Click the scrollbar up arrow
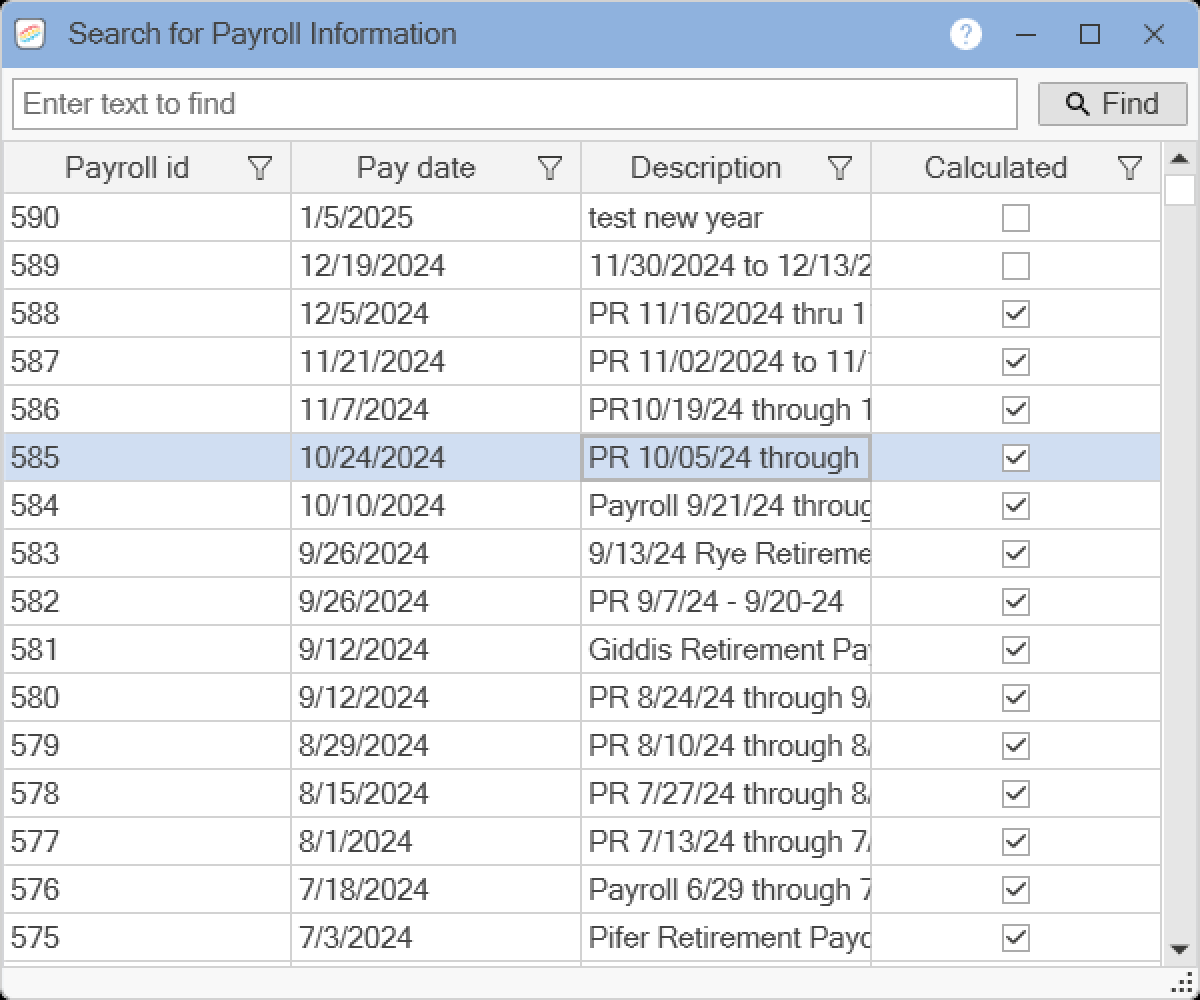This screenshot has height=1000, width=1200. [x=1180, y=158]
